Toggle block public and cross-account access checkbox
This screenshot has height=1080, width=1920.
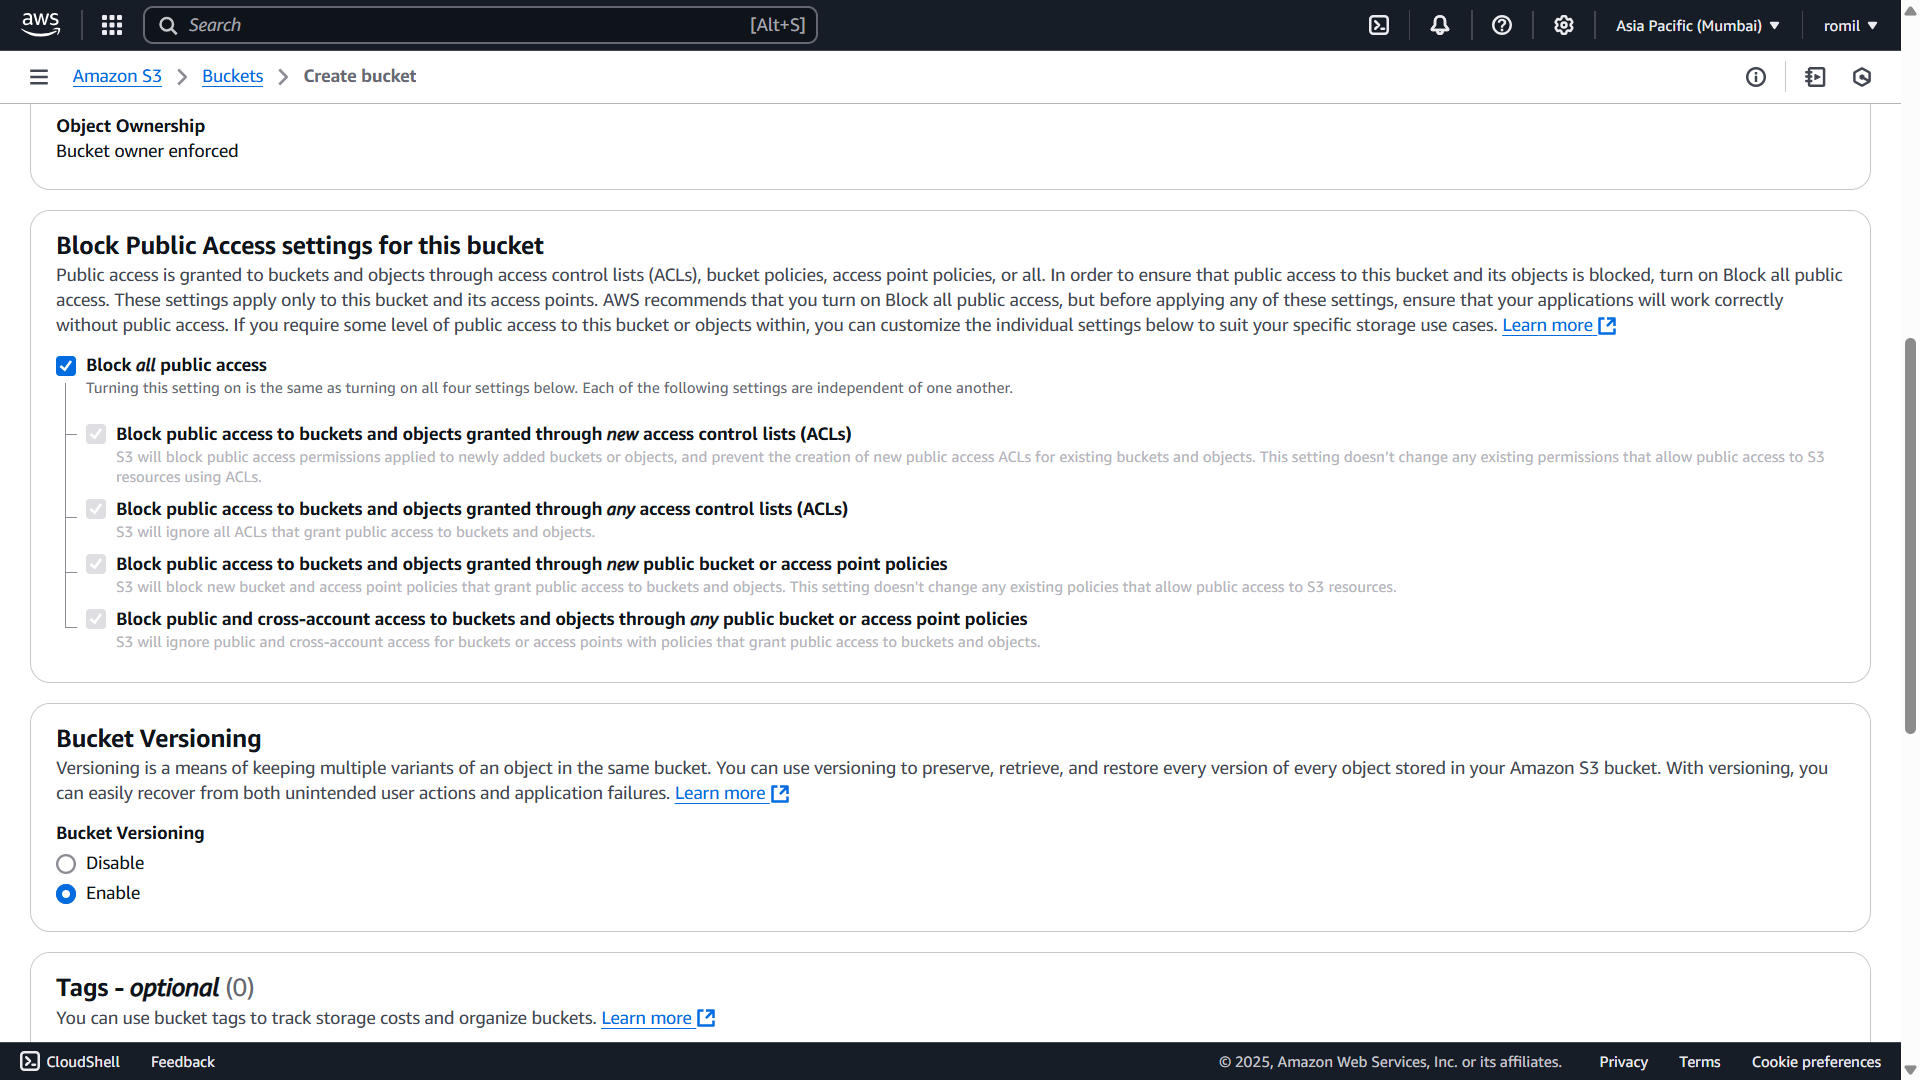point(96,619)
